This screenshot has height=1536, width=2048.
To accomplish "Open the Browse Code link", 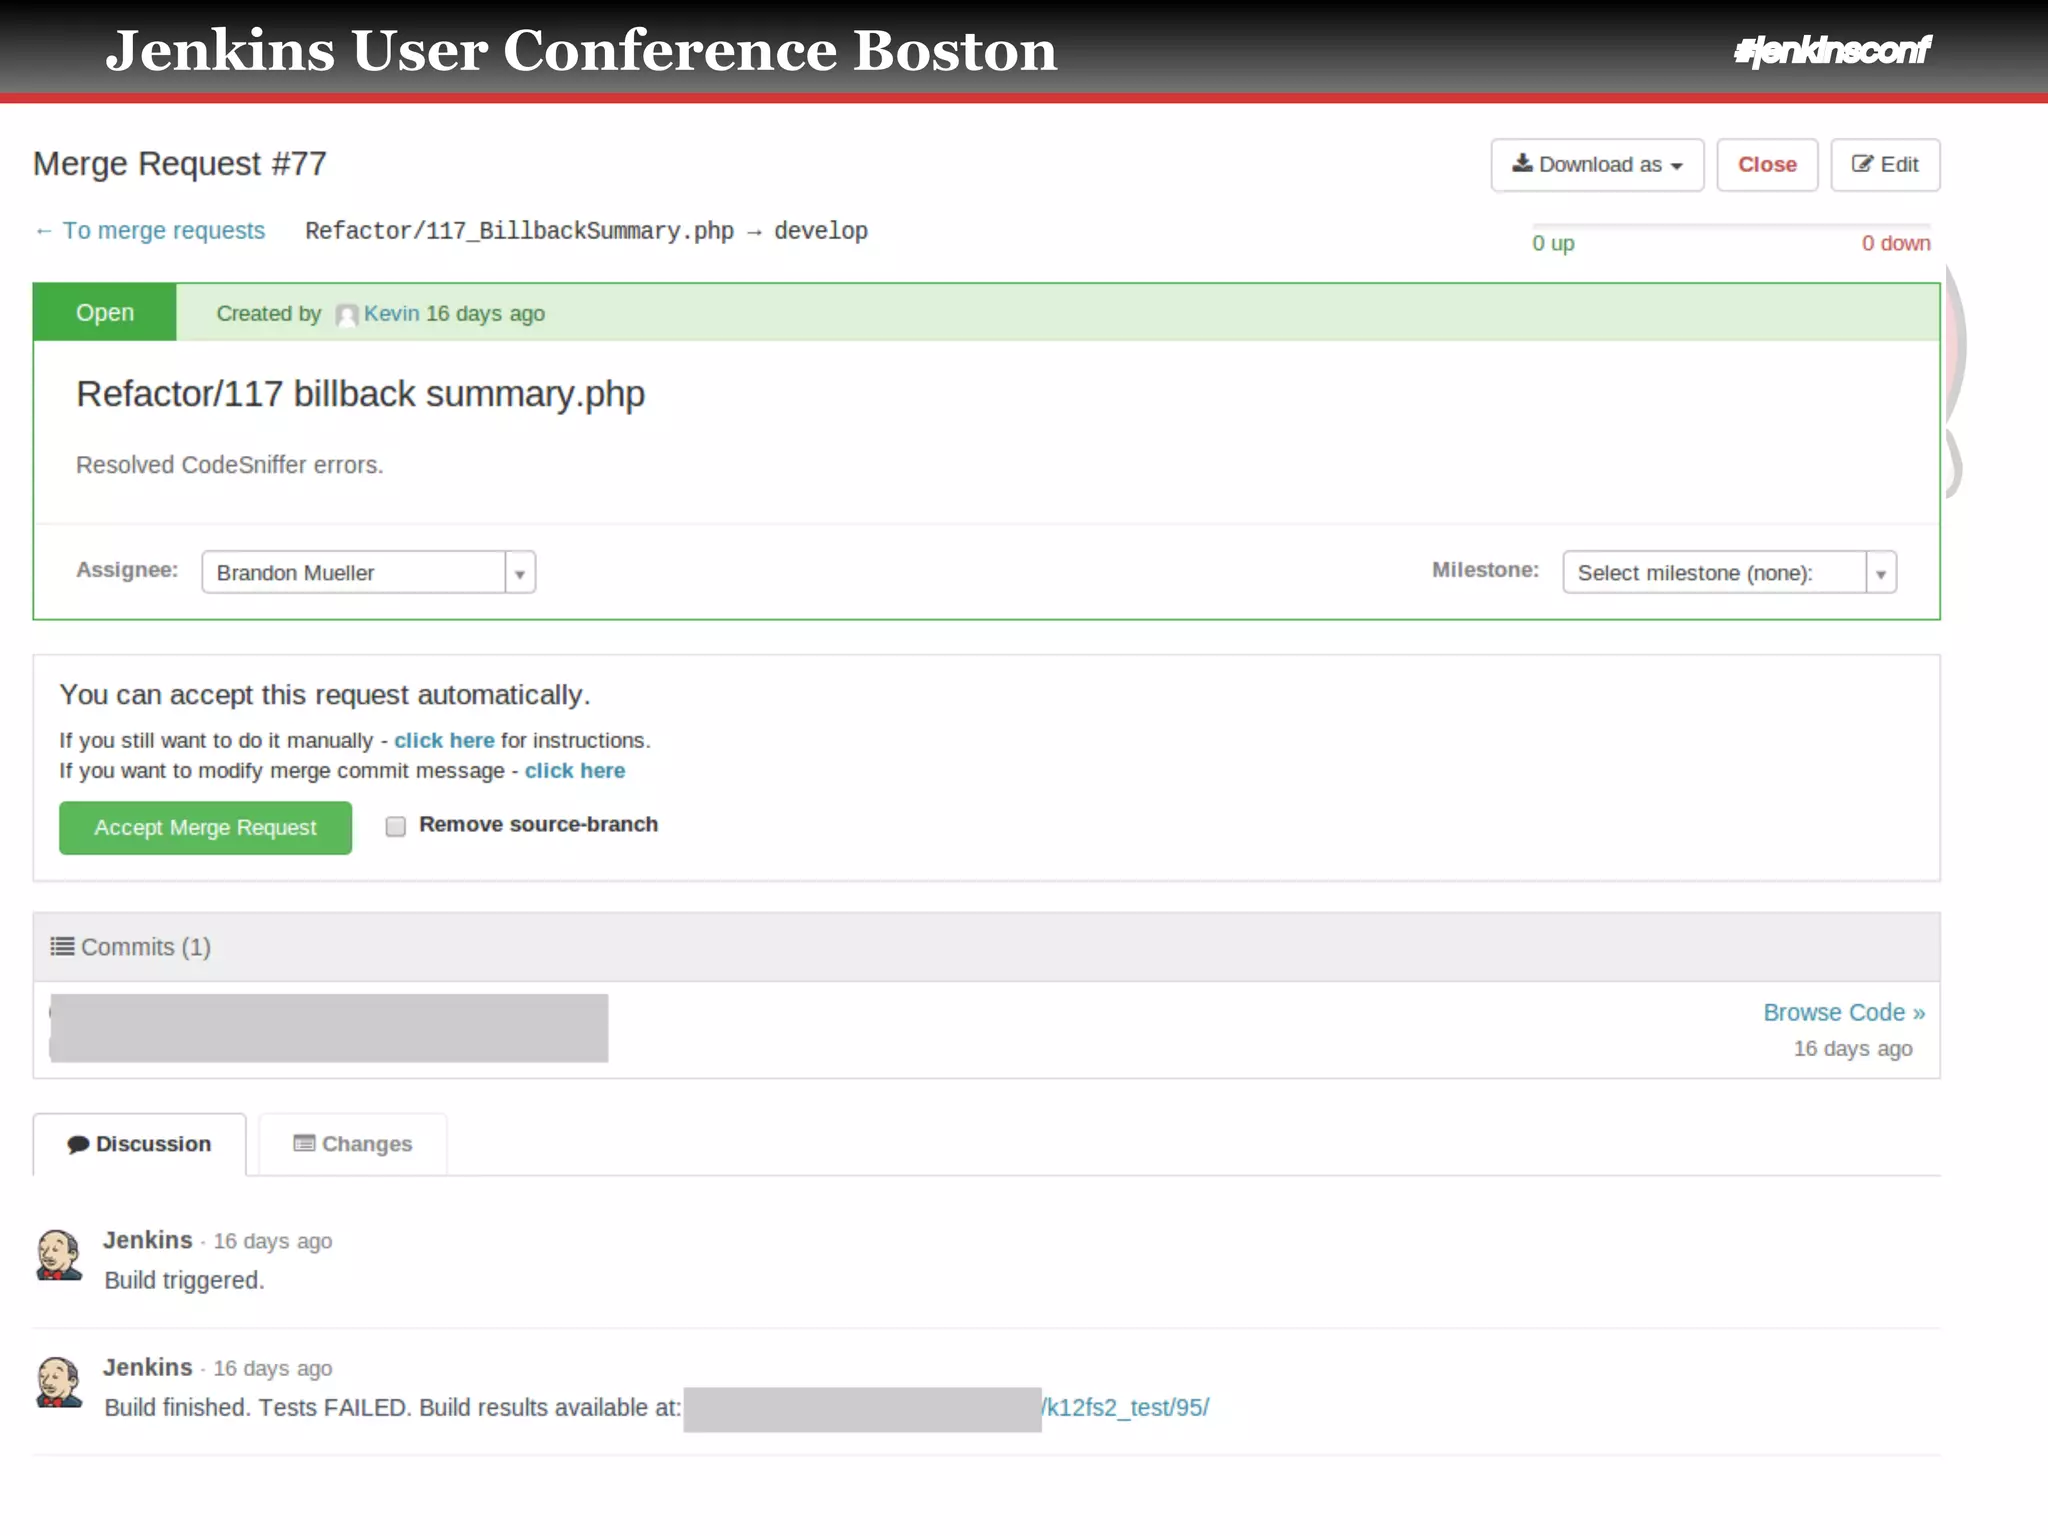I will point(1844,1012).
